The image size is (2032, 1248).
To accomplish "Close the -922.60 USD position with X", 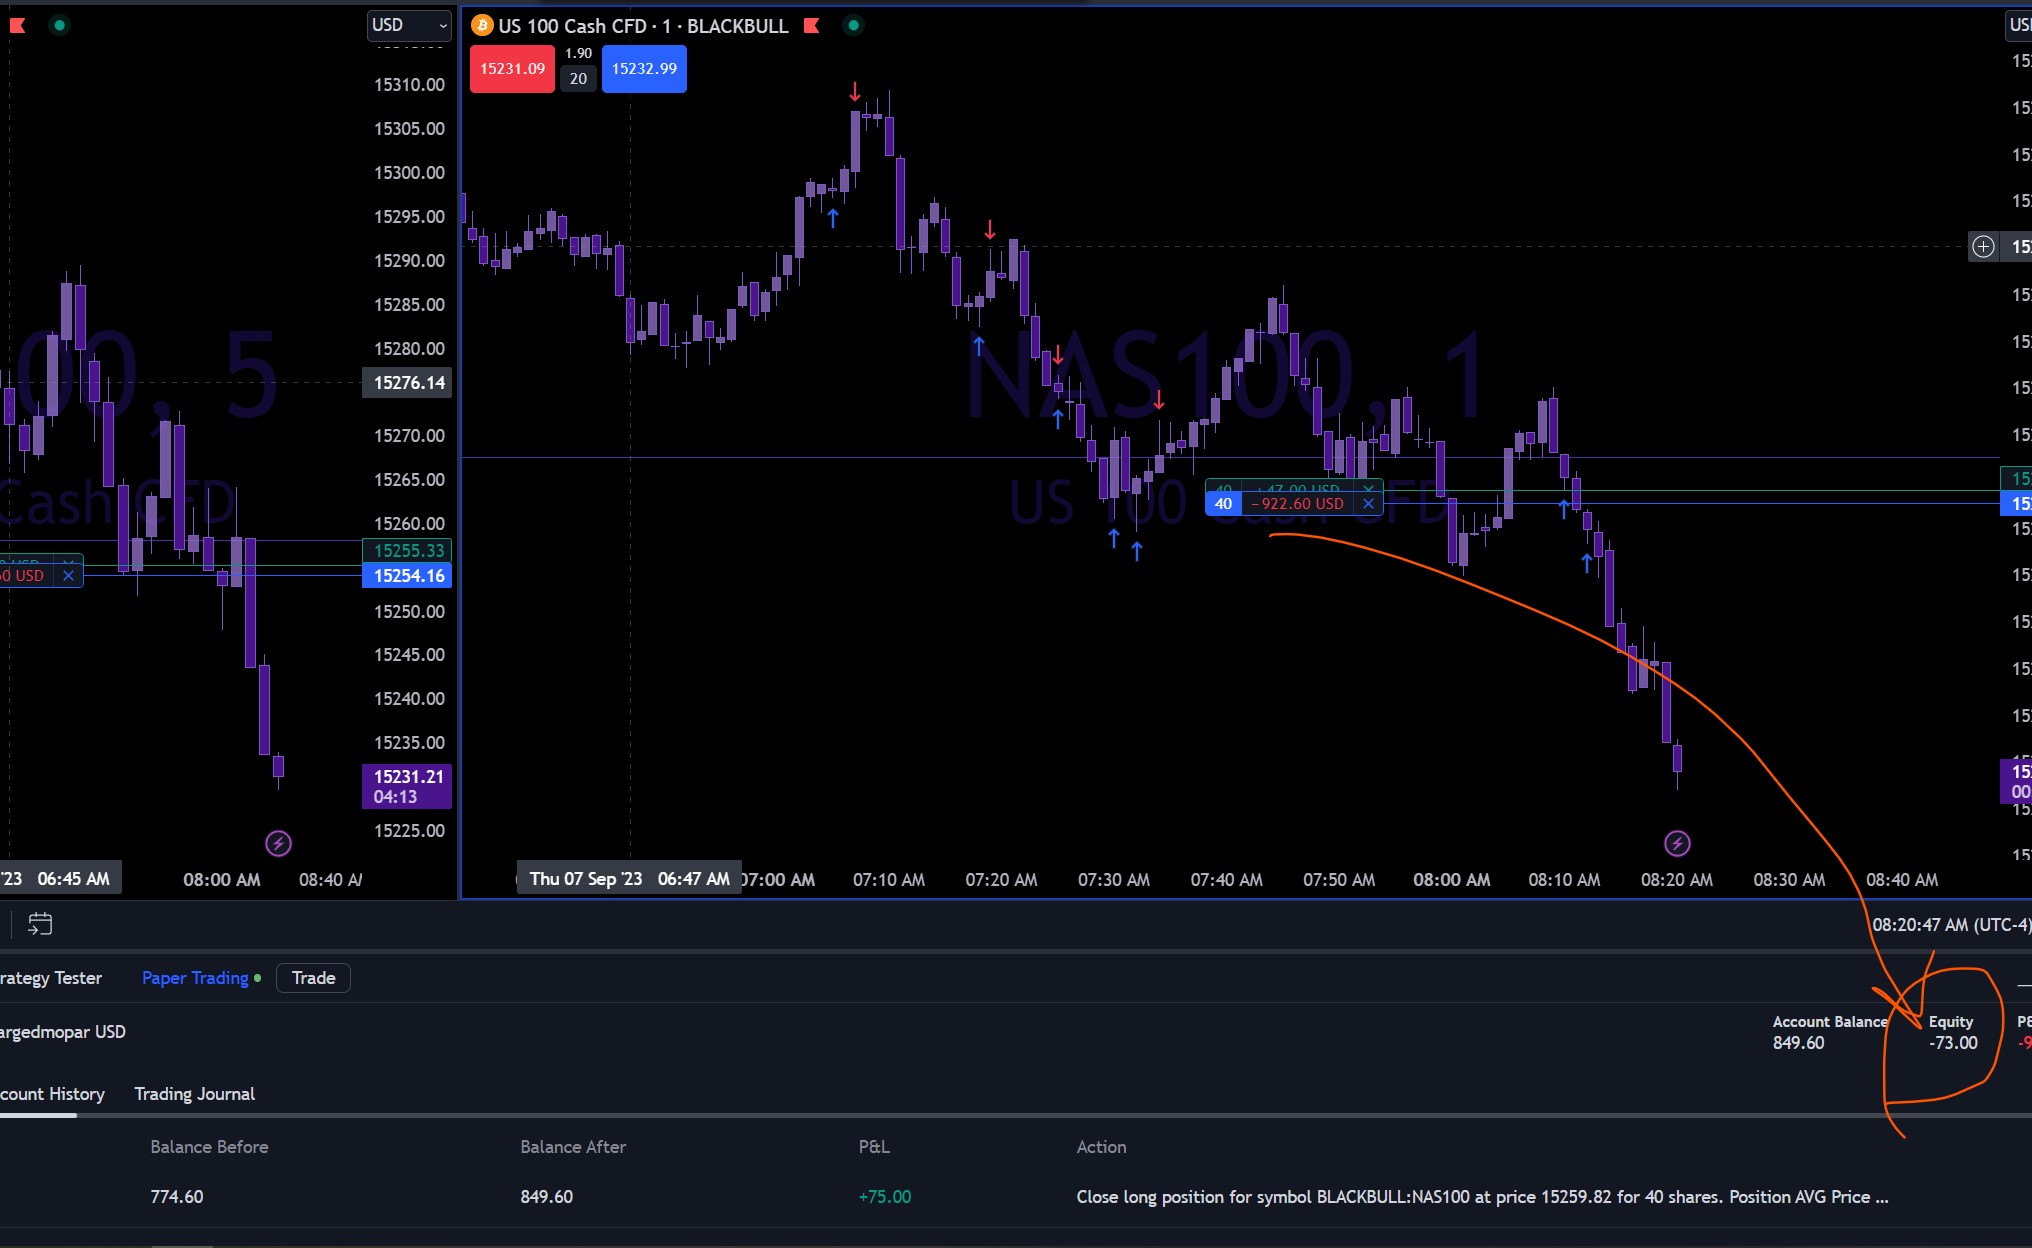I will 1368,504.
